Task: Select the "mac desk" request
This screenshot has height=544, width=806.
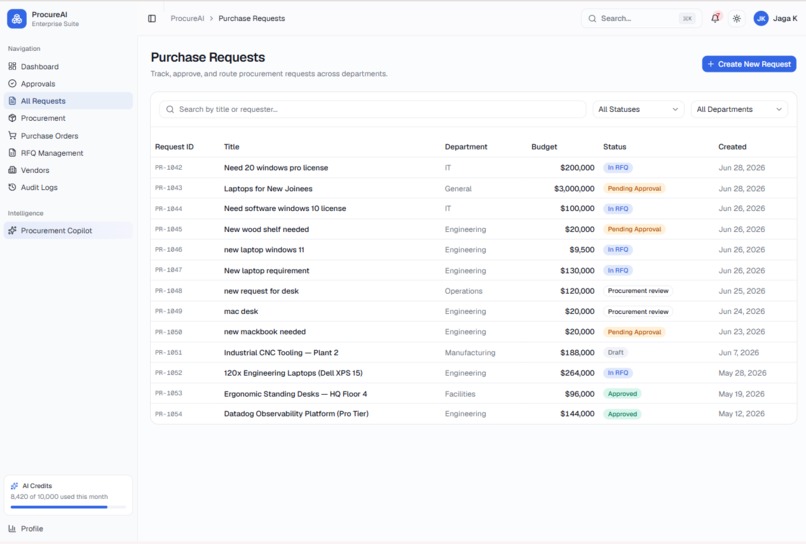Action: (473, 311)
